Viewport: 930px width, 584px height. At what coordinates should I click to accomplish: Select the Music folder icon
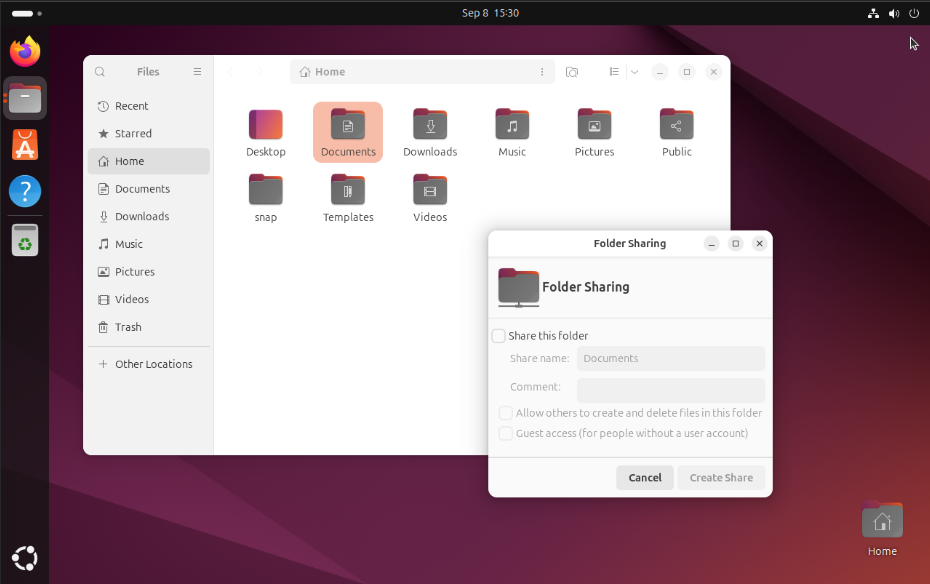click(x=512, y=126)
